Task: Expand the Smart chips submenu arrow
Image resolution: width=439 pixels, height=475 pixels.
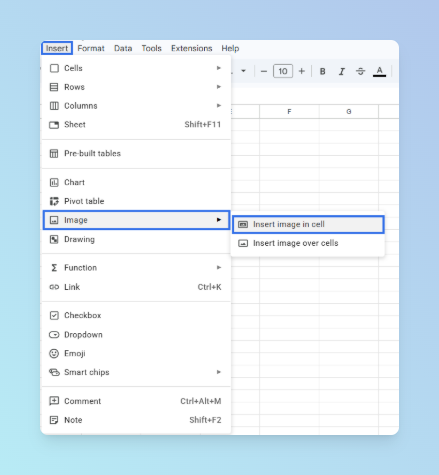Action: point(219,372)
